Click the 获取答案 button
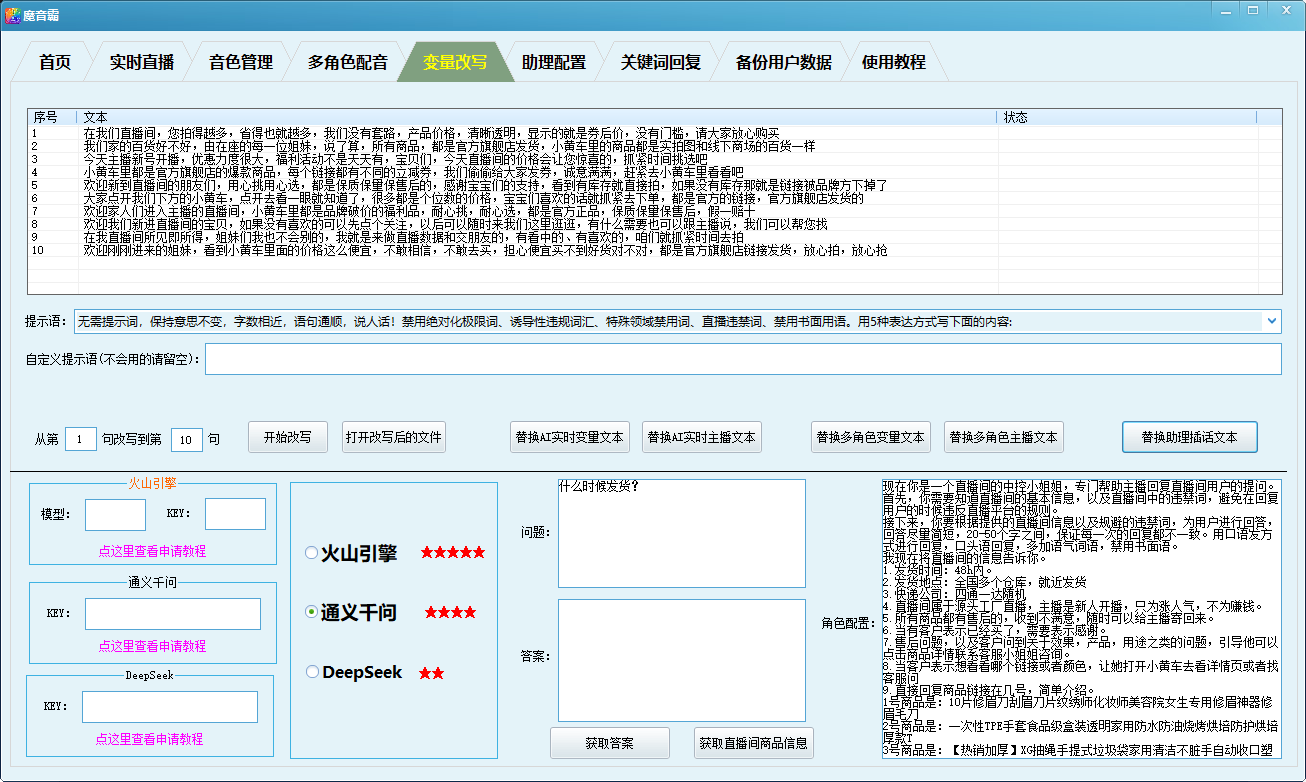1306x782 pixels. [x=610, y=743]
